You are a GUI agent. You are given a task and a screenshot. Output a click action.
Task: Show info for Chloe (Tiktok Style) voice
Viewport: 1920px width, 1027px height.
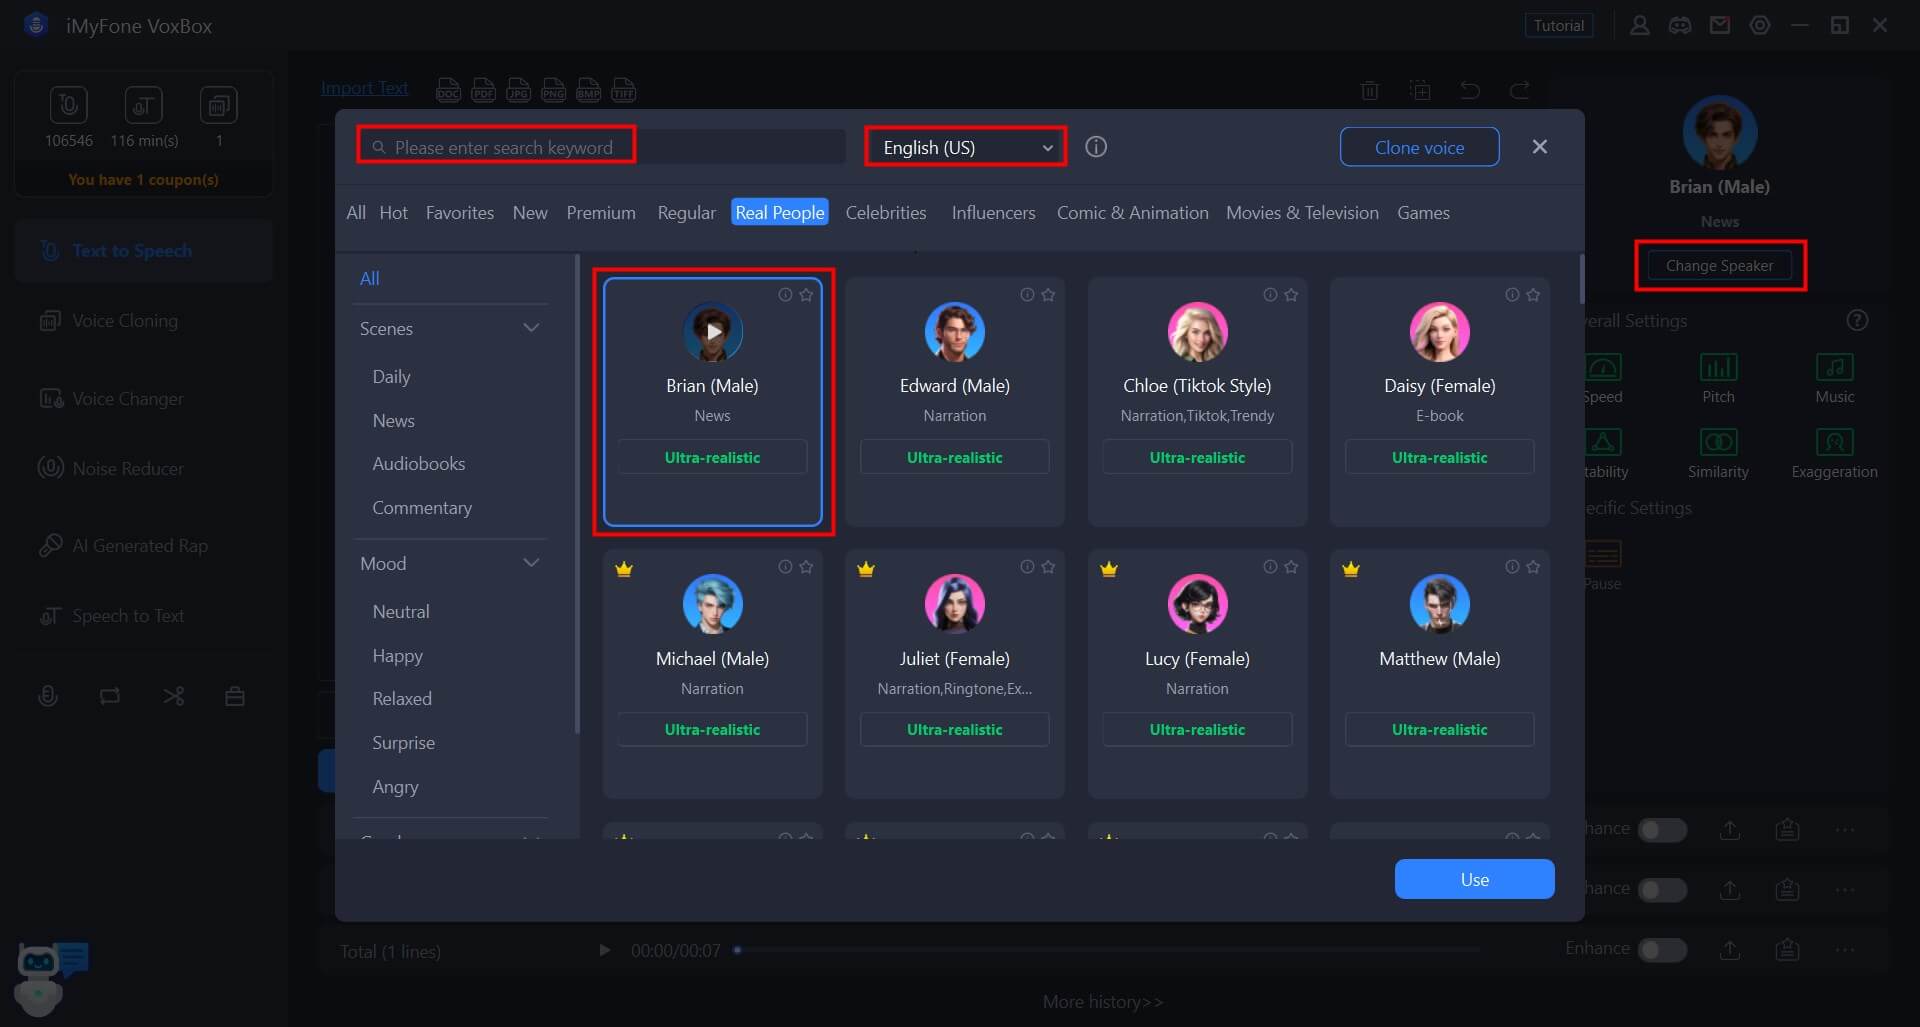1270,295
